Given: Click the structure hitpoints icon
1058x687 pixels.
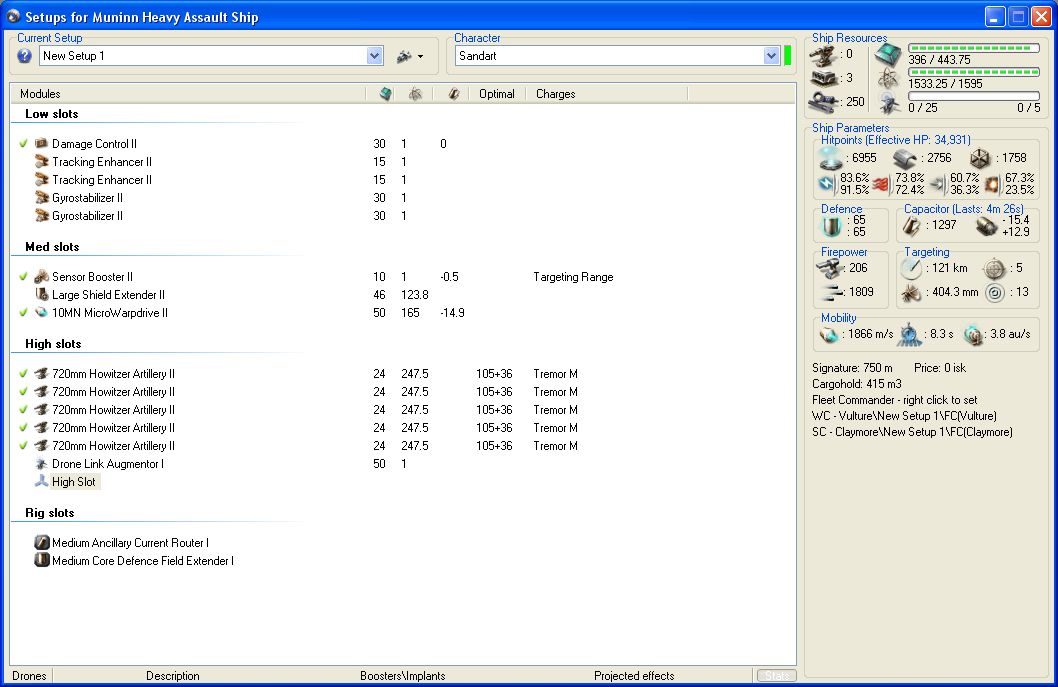Looking at the screenshot, I should tap(980, 159).
